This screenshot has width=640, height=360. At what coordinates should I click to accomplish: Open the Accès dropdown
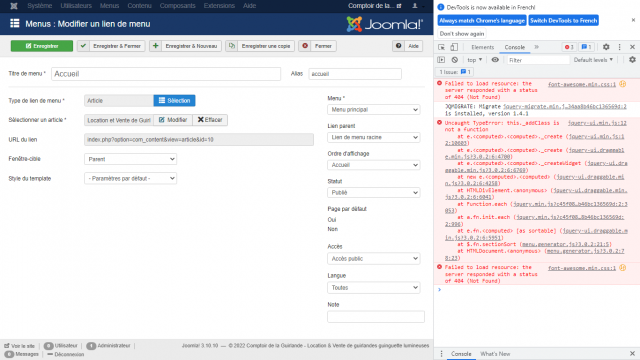coord(373,259)
